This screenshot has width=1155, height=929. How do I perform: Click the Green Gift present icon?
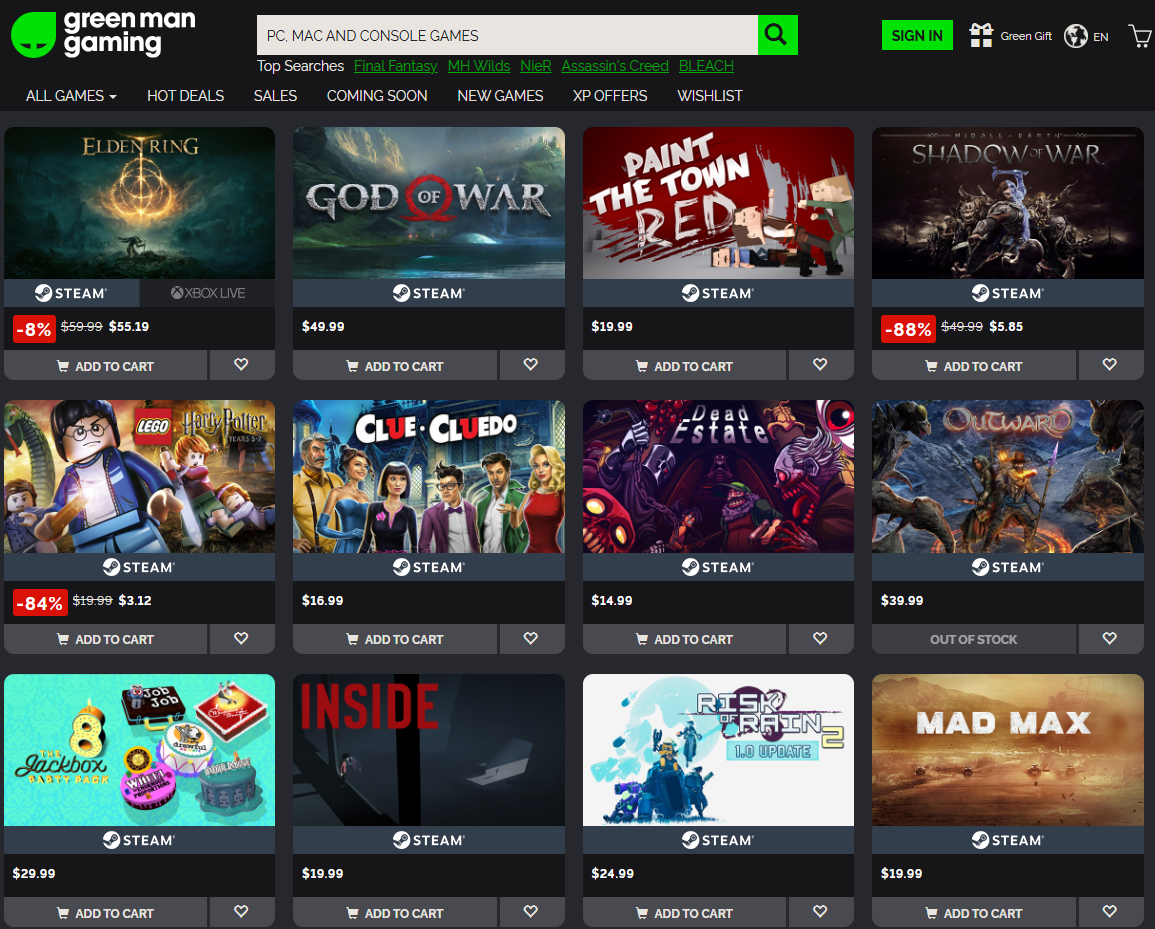click(x=981, y=36)
